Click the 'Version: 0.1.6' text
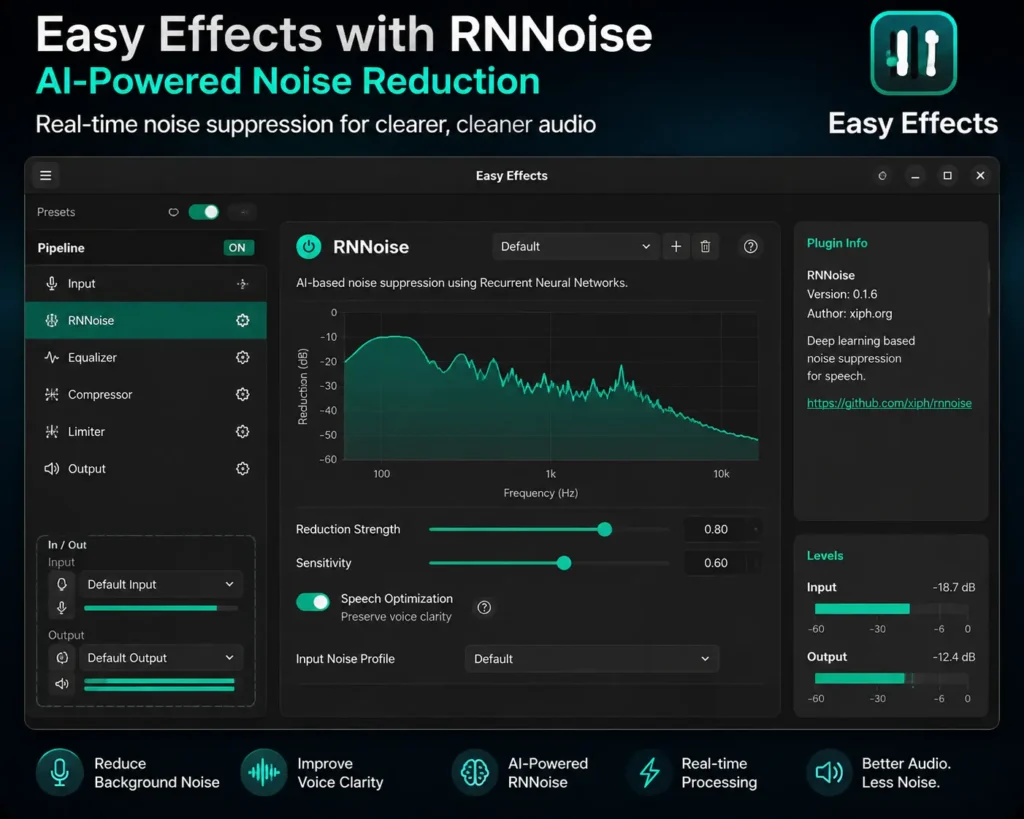The image size is (1024, 819). 842,294
